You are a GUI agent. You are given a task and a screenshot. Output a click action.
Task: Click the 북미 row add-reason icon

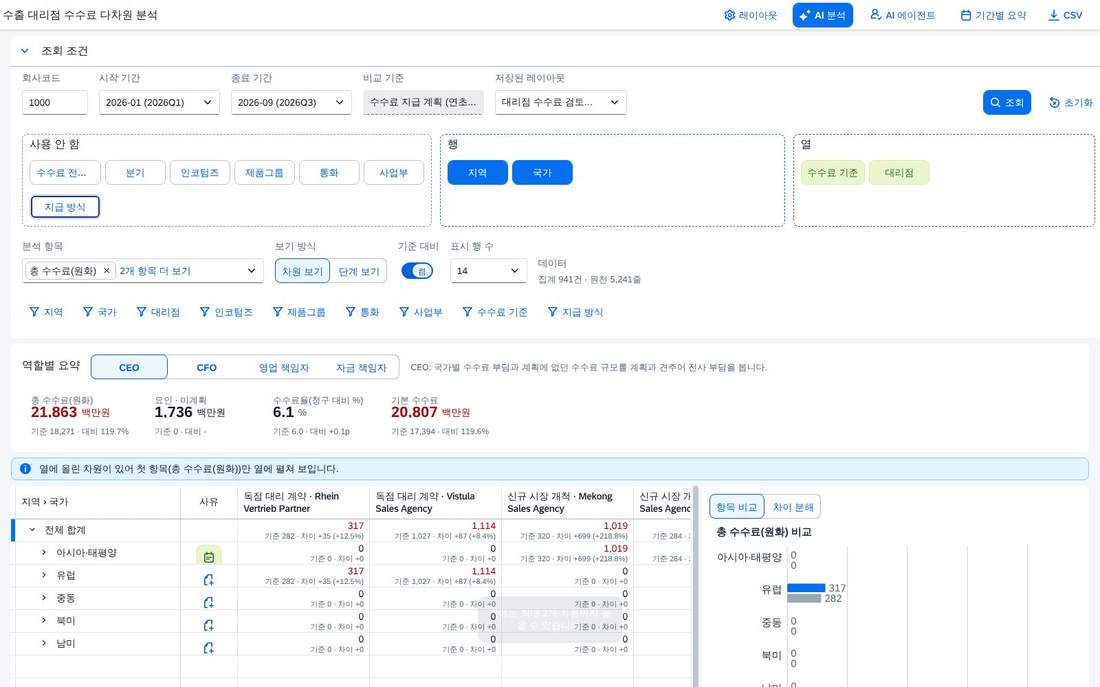click(208, 625)
